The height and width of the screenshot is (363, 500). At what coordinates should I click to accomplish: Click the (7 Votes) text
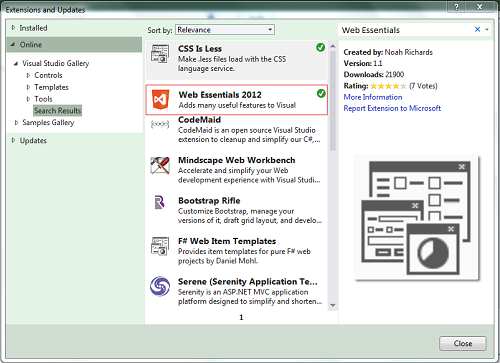click(x=423, y=86)
